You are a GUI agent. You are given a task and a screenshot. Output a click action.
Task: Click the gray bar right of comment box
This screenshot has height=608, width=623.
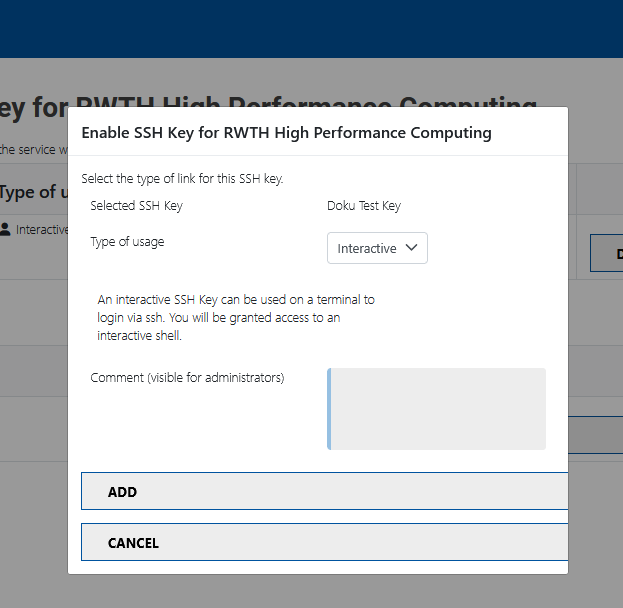tap(595, 433)
